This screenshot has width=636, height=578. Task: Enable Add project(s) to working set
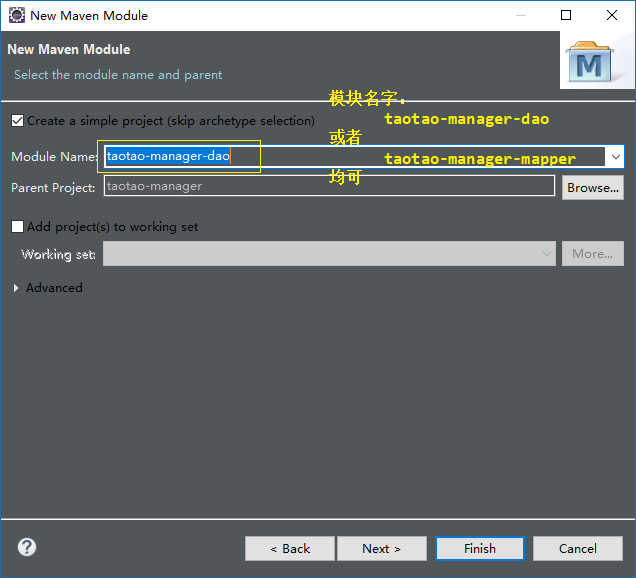coord(17,226)
